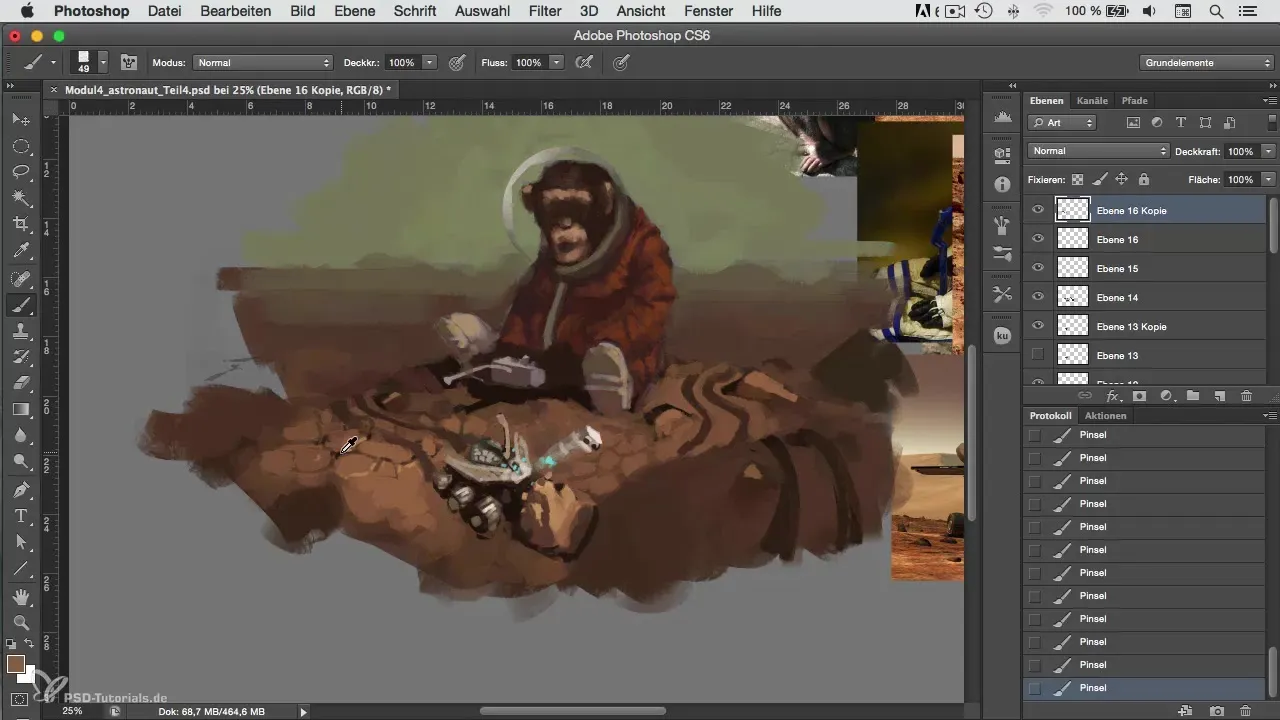
Task: Create a new layer group icon
Action: (1192, 396)
